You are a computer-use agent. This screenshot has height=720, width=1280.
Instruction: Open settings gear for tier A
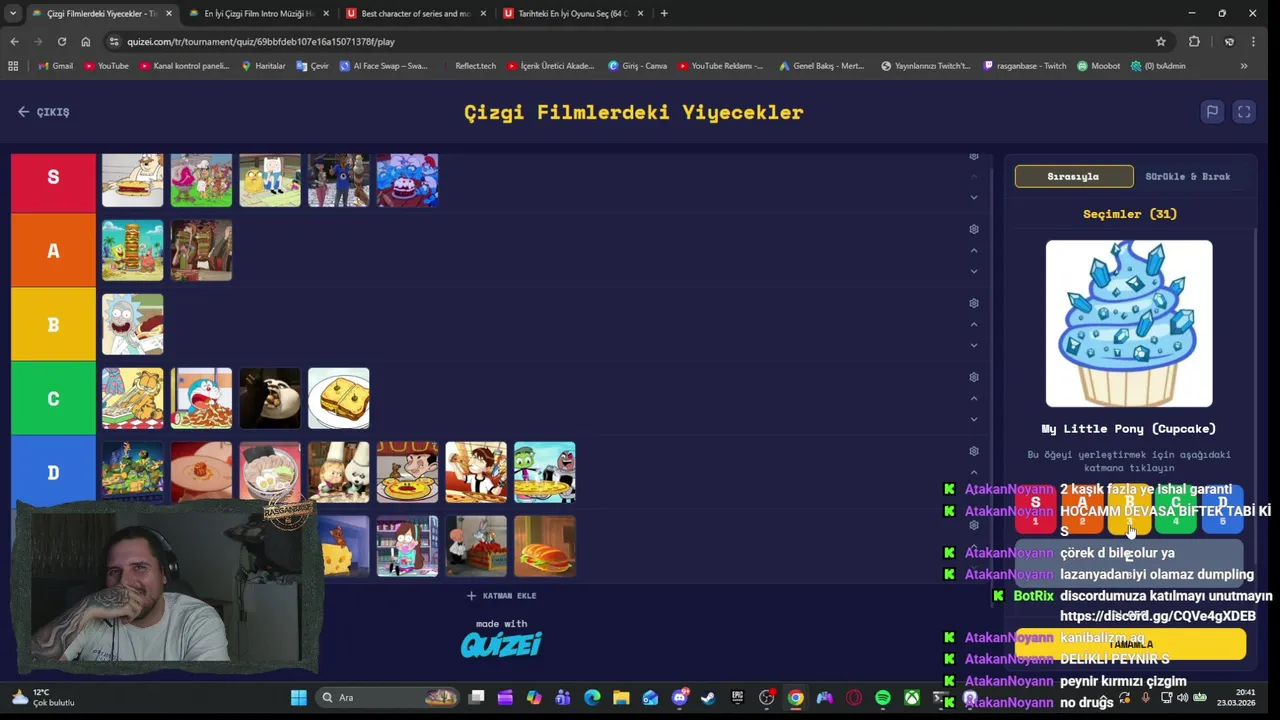pyautogui.click(x=974, y=229)
